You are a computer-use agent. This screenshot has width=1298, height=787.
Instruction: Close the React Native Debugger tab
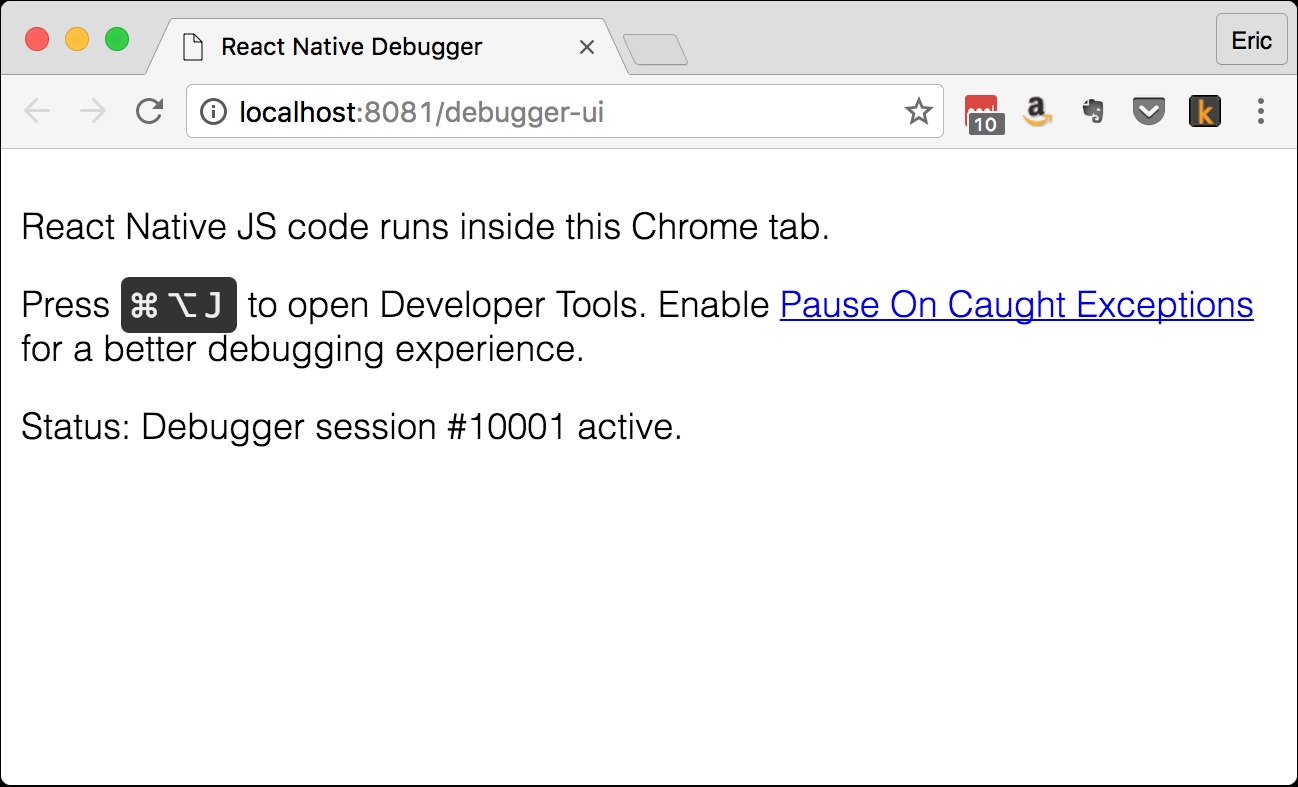tap(587, 47)
